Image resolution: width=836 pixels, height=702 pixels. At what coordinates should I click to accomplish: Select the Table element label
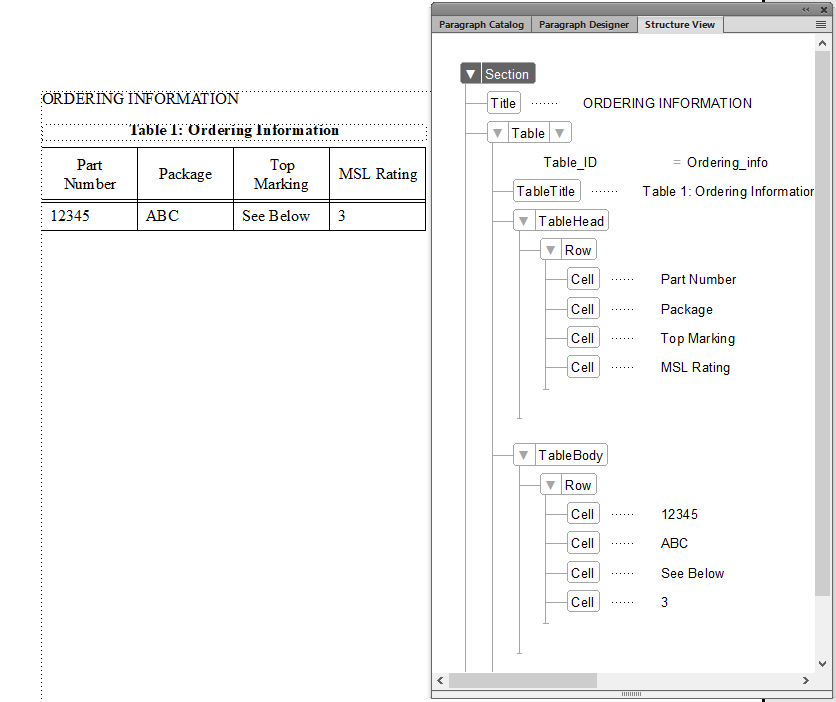pyautogui.click(x=528, y=133)
